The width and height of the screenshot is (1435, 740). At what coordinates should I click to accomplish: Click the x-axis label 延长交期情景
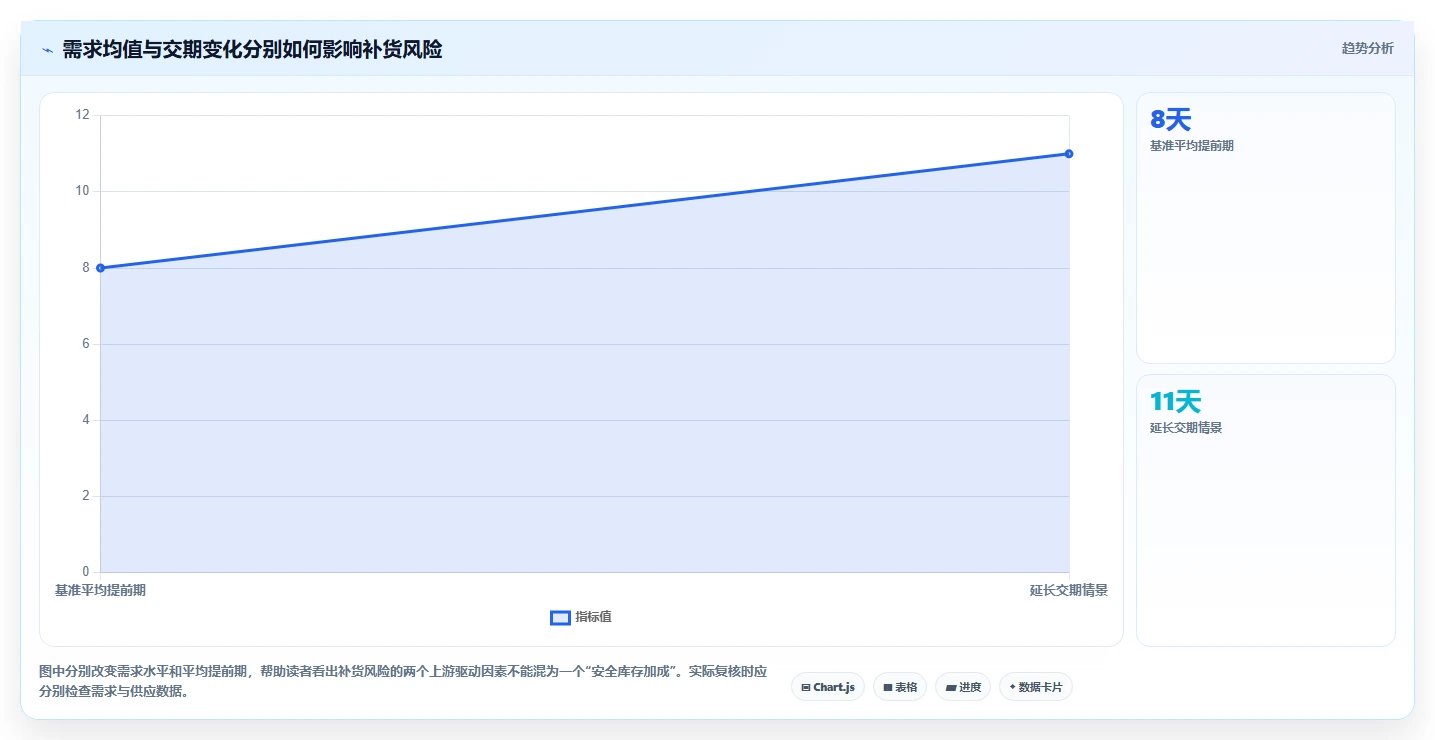(x=1069, y=590)
